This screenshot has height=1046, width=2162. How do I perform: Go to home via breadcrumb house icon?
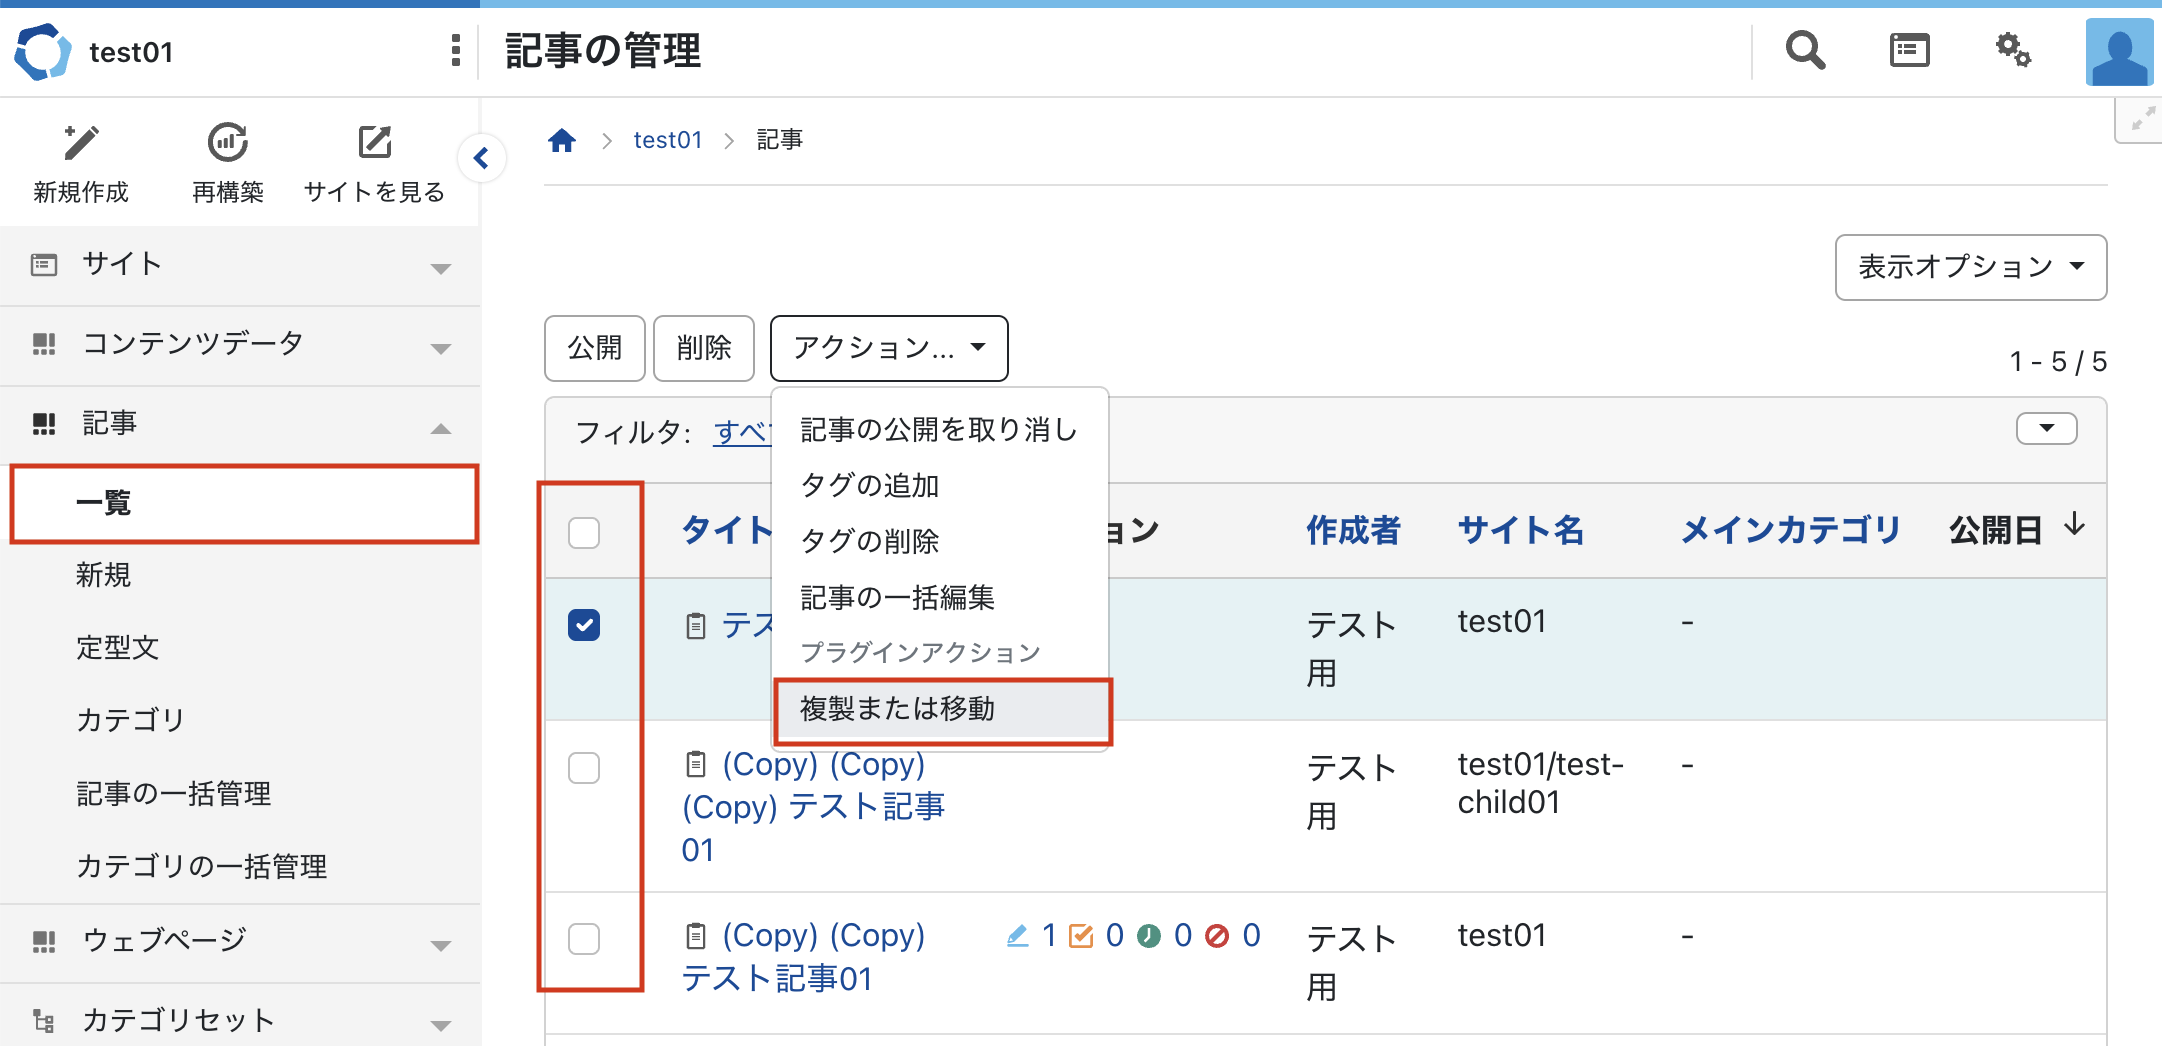pos(562,141)
